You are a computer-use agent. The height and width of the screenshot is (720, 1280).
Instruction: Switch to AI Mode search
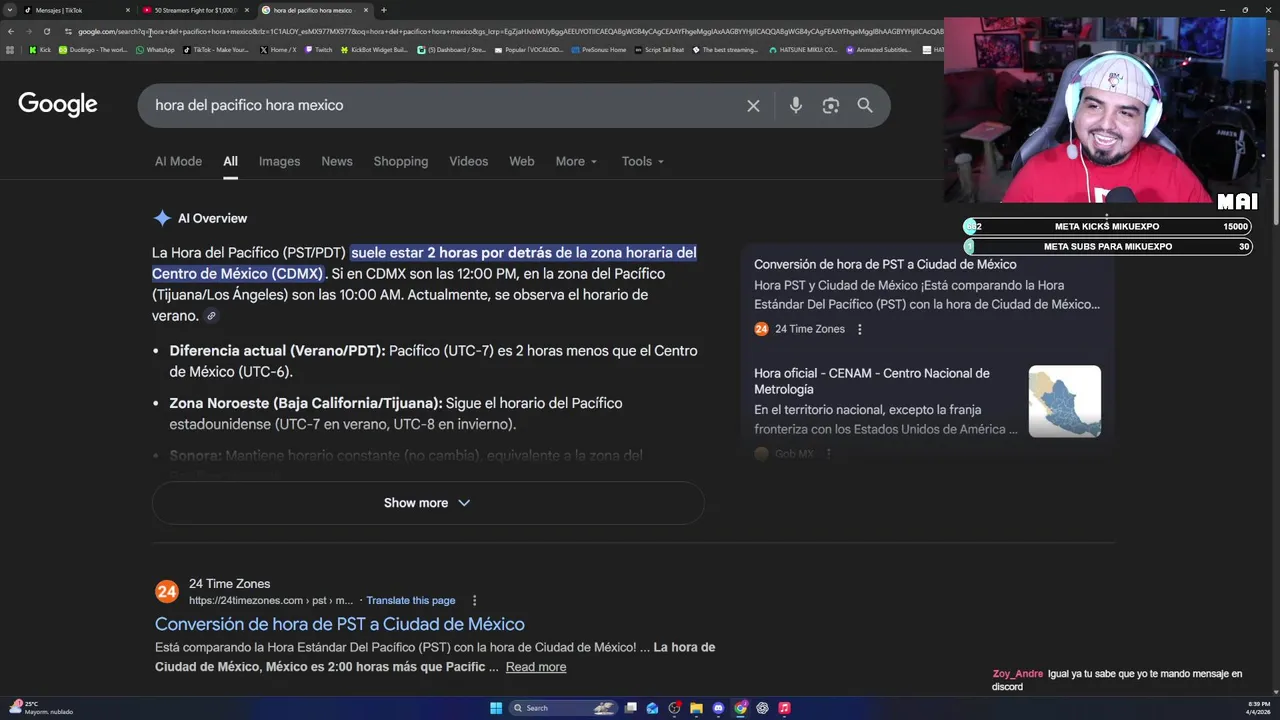(x=178, y=161)
